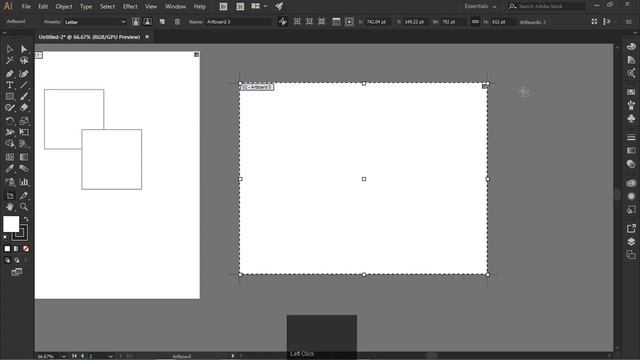Switch to Draw Behind mode
Viewport: 640px width, 360px height.
tap(17, 260)
